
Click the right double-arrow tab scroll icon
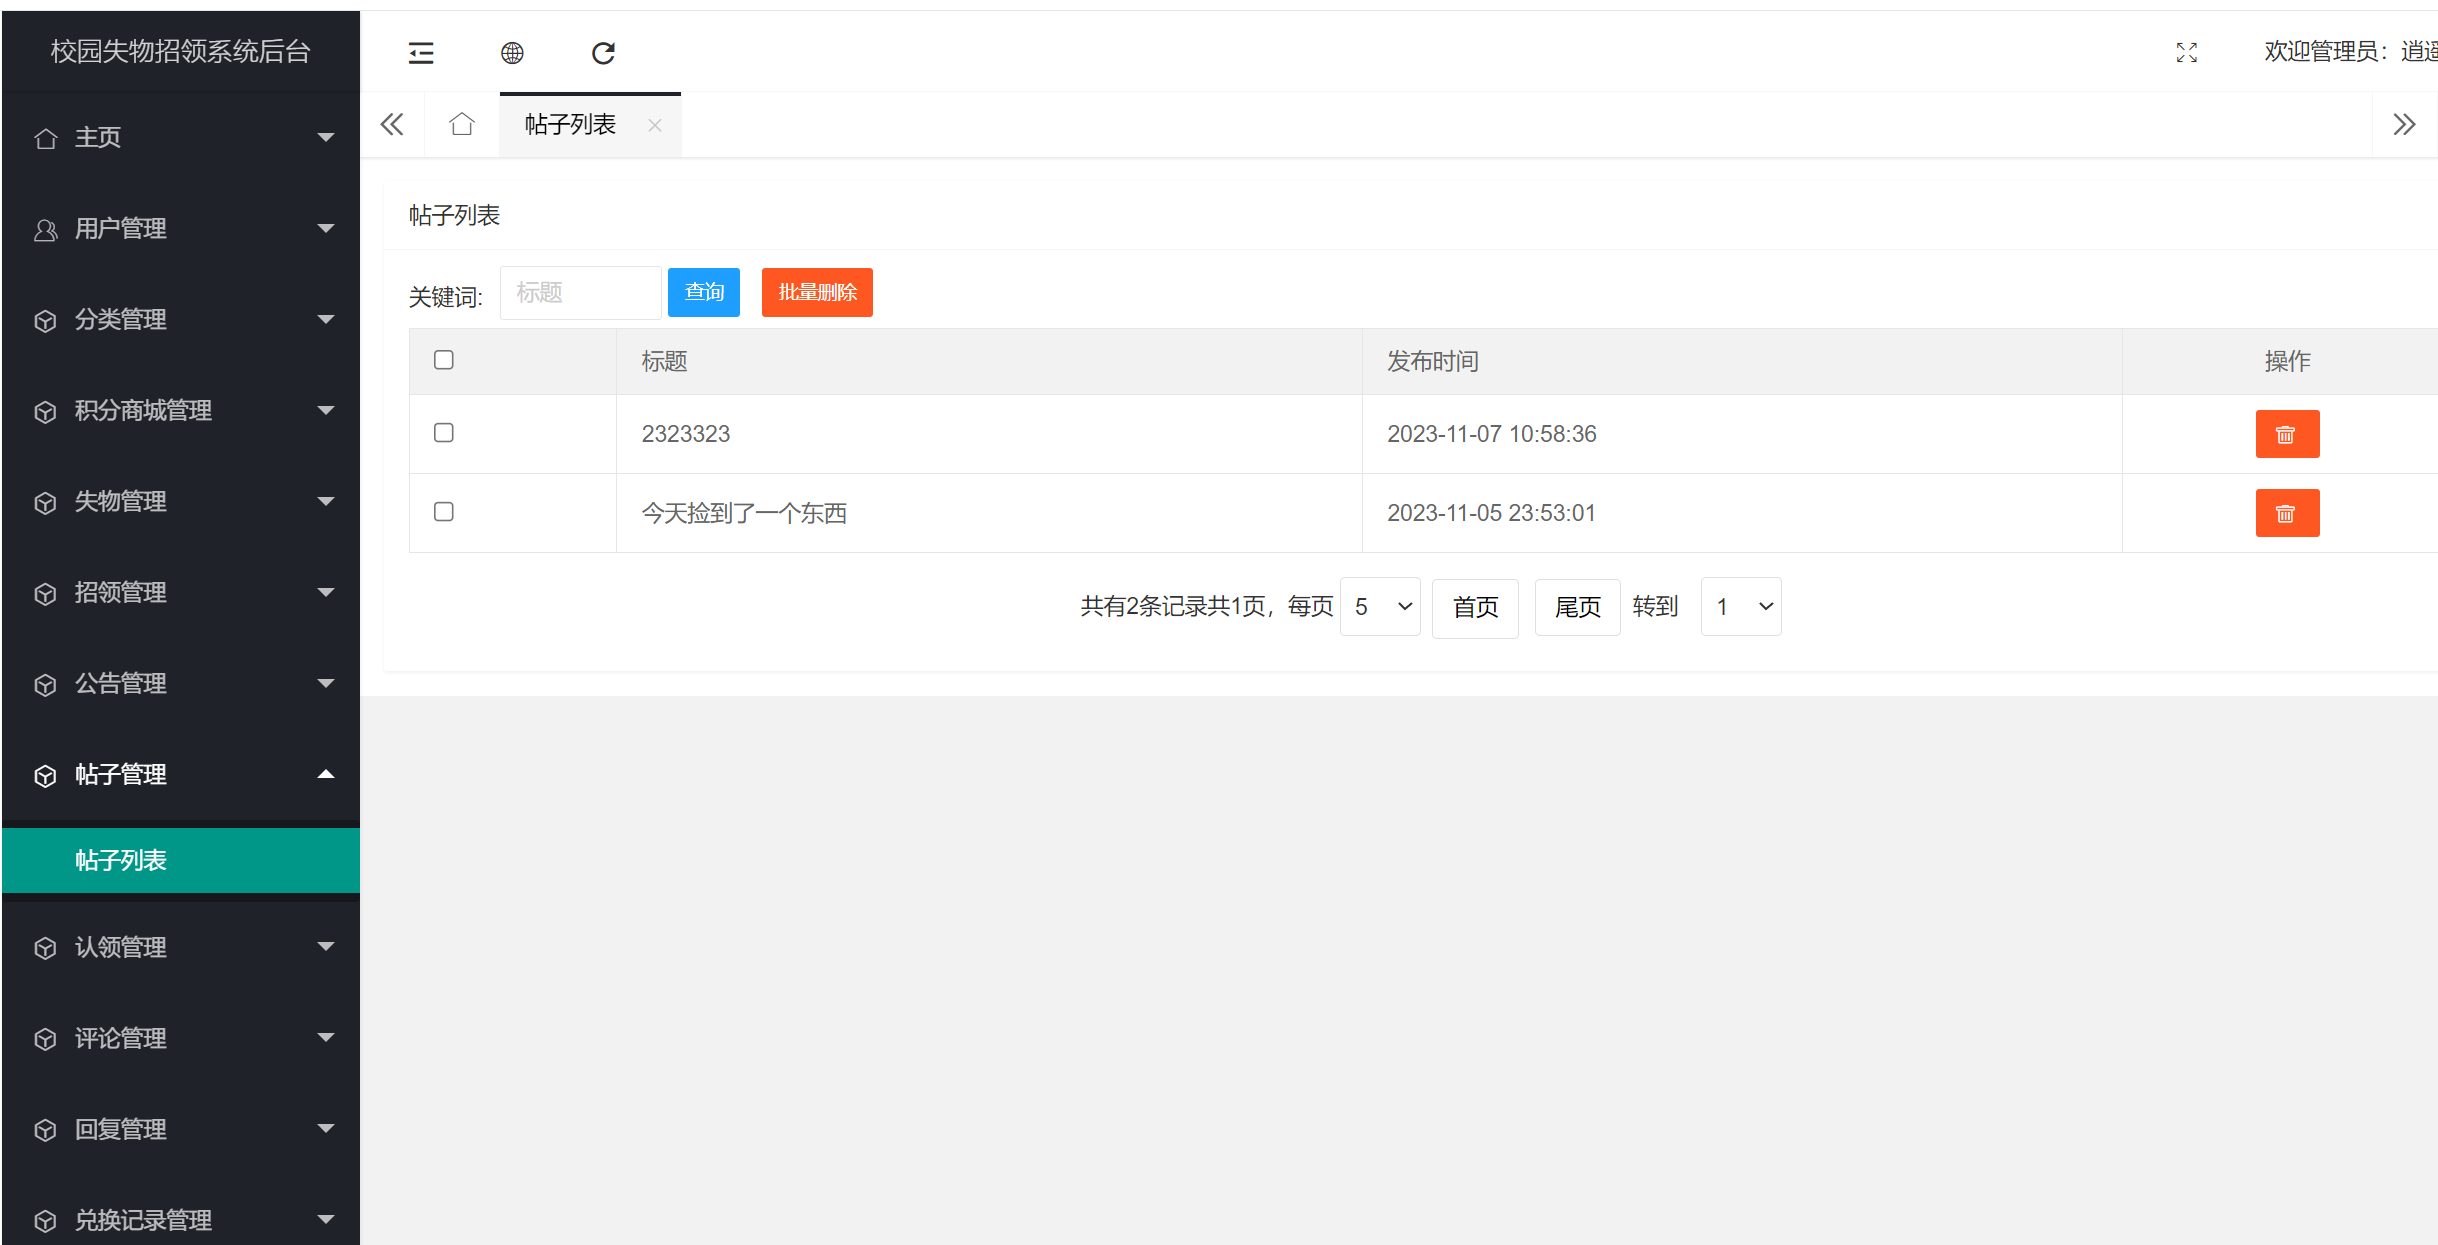click(x=2405, y=124)
